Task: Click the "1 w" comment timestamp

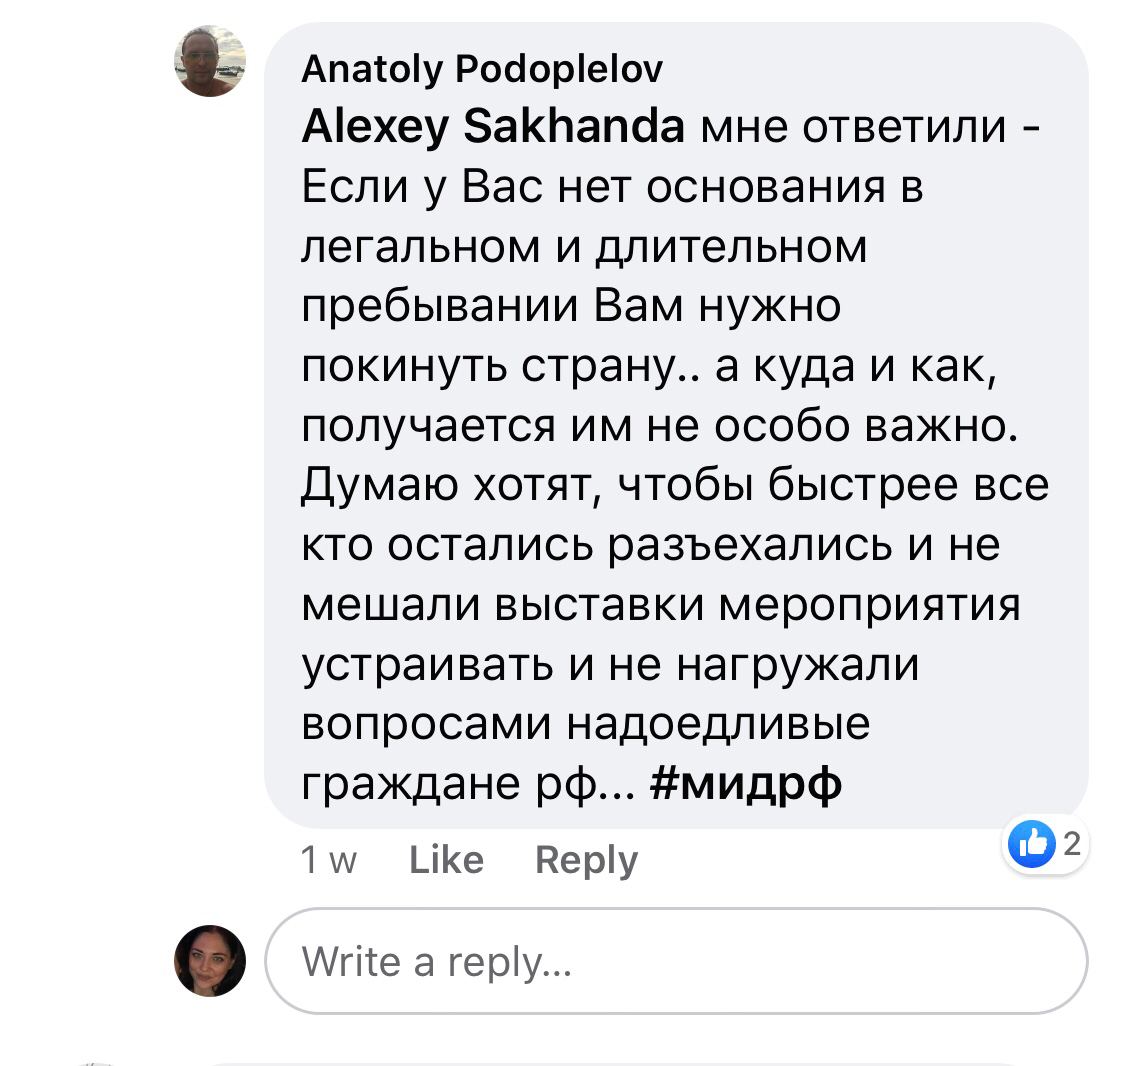Action: point(328,860)
